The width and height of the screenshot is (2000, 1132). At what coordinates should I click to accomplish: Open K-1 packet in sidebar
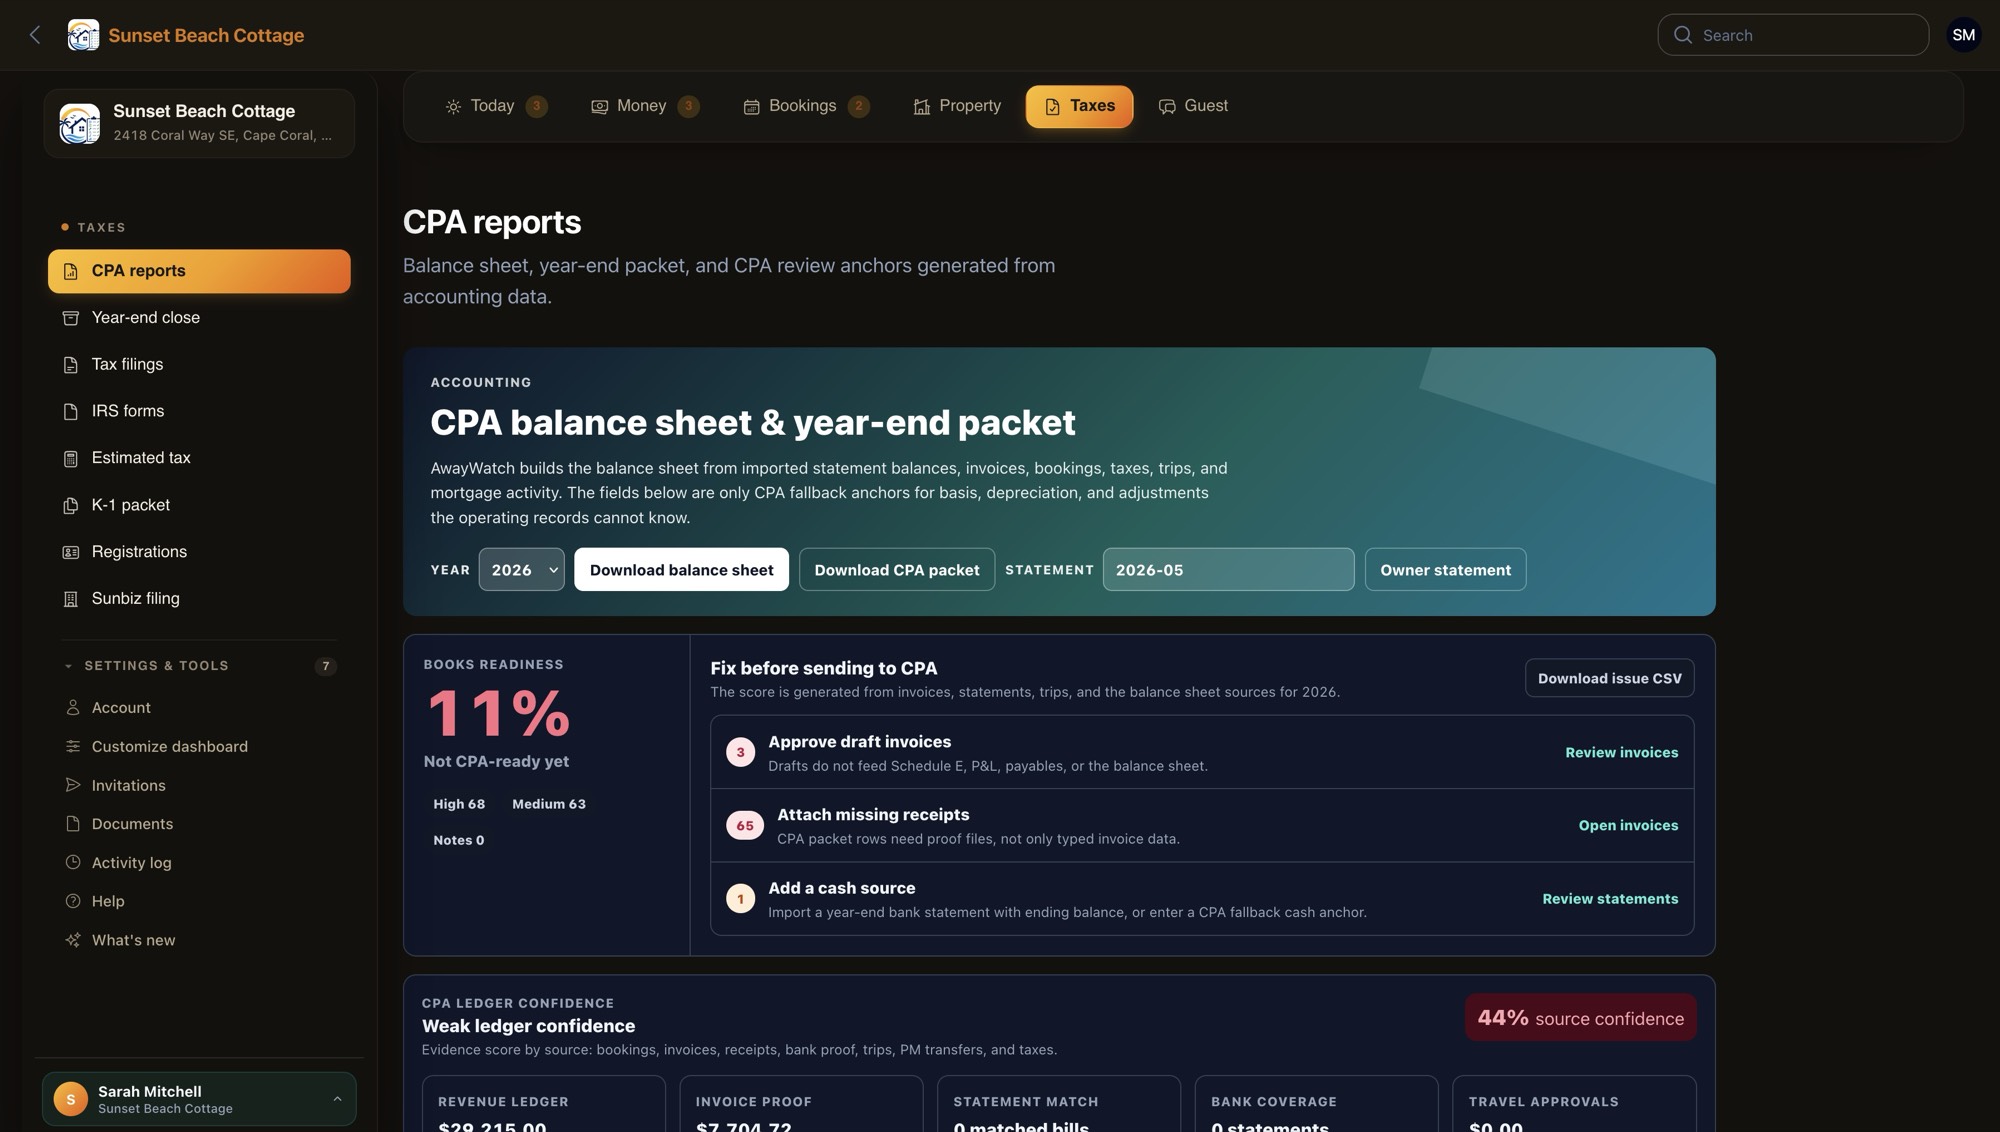(199, 505)
